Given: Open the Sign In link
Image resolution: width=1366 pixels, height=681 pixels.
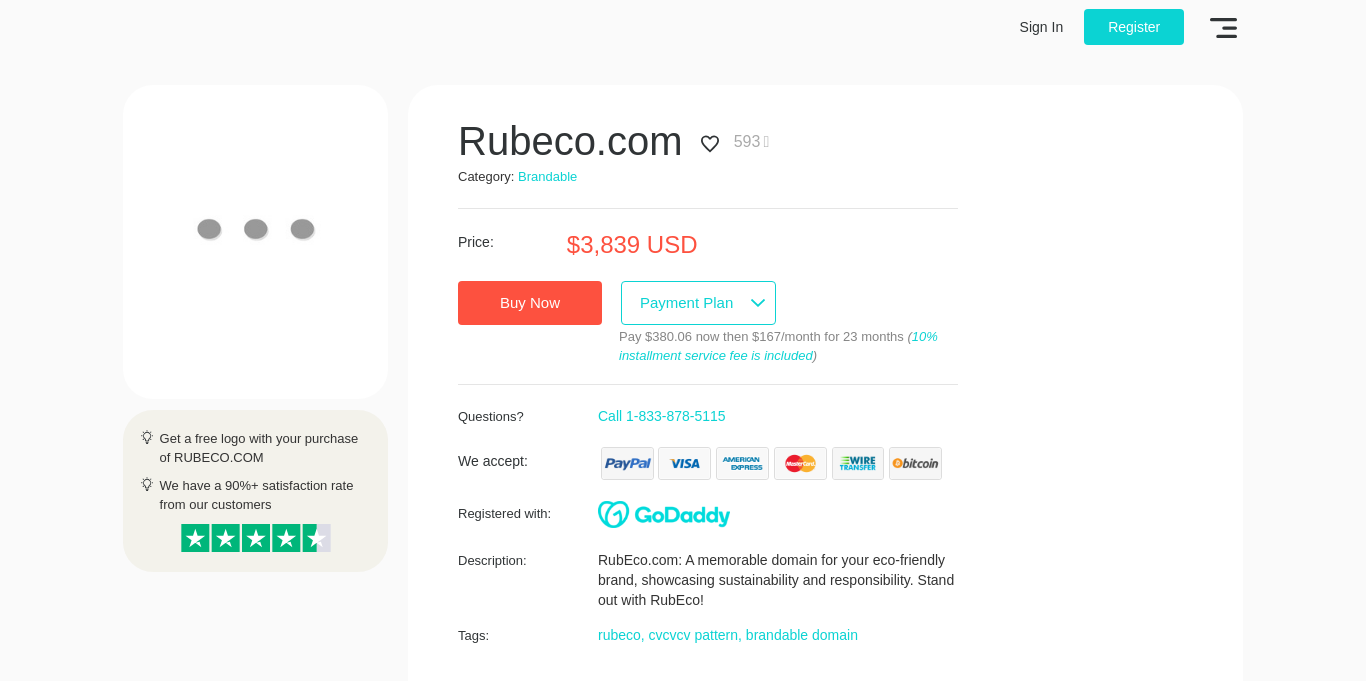Looking at the screenshot, I should [x=1041, y=27].
